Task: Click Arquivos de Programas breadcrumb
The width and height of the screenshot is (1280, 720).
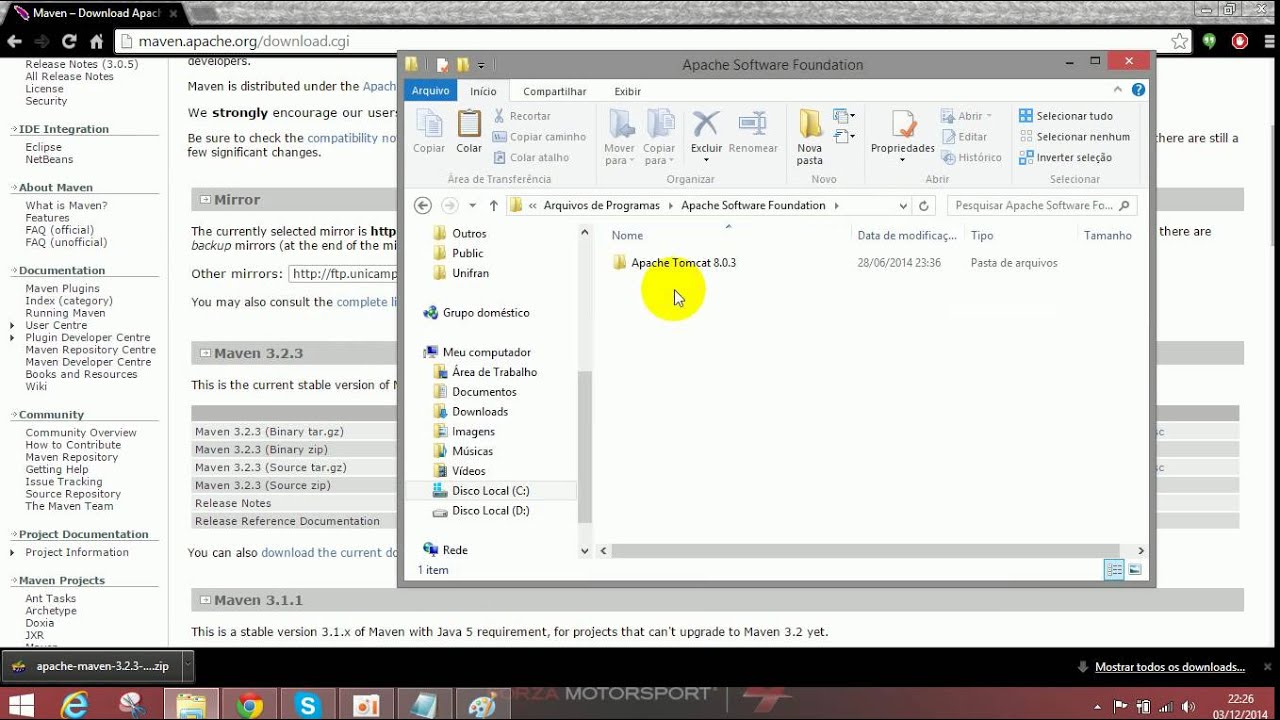Action: (x=601, y=205)
